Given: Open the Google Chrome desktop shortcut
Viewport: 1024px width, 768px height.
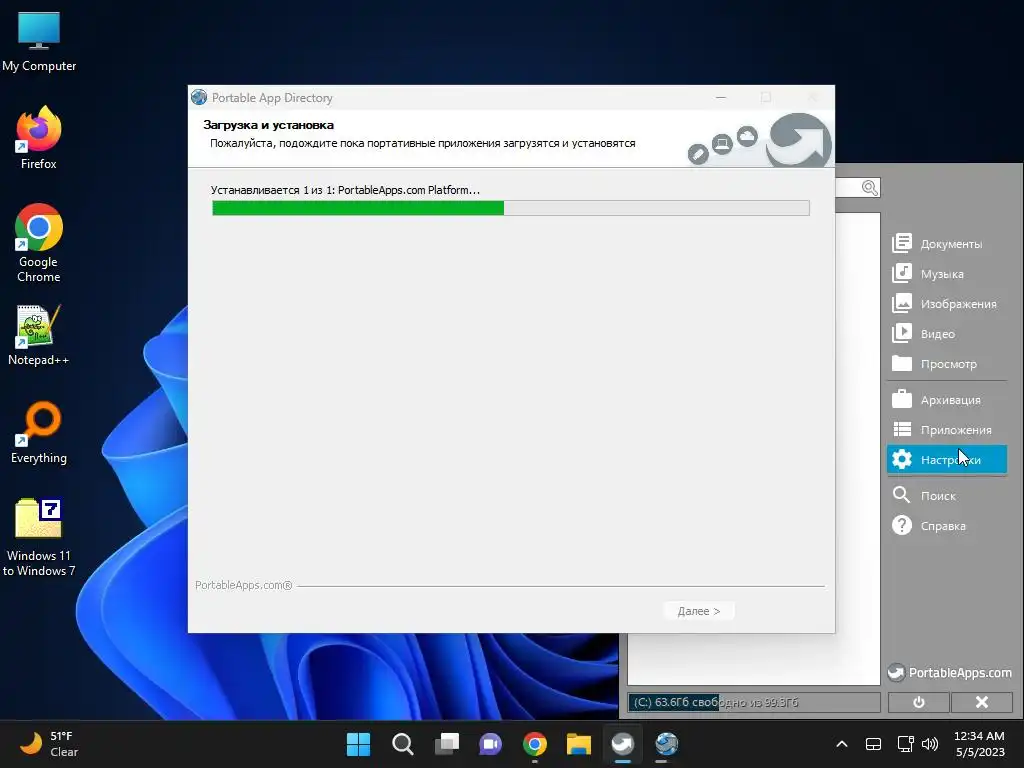Looking at the screenshot, I should tap(39, 243).
